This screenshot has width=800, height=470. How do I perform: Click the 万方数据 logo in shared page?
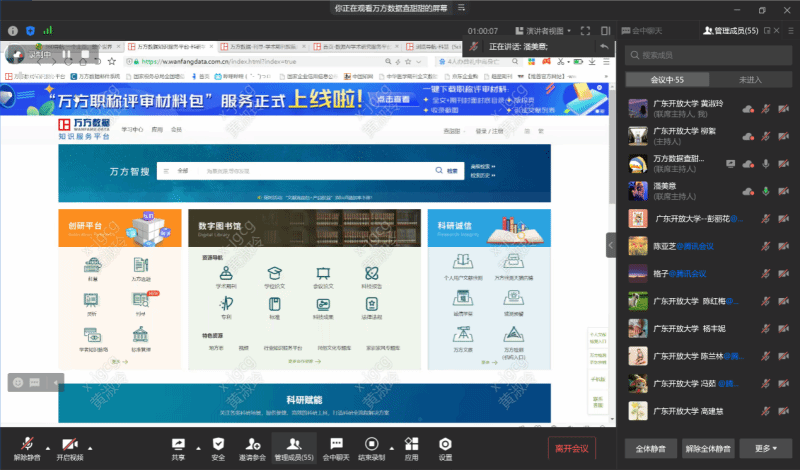[x=84, y=129]
